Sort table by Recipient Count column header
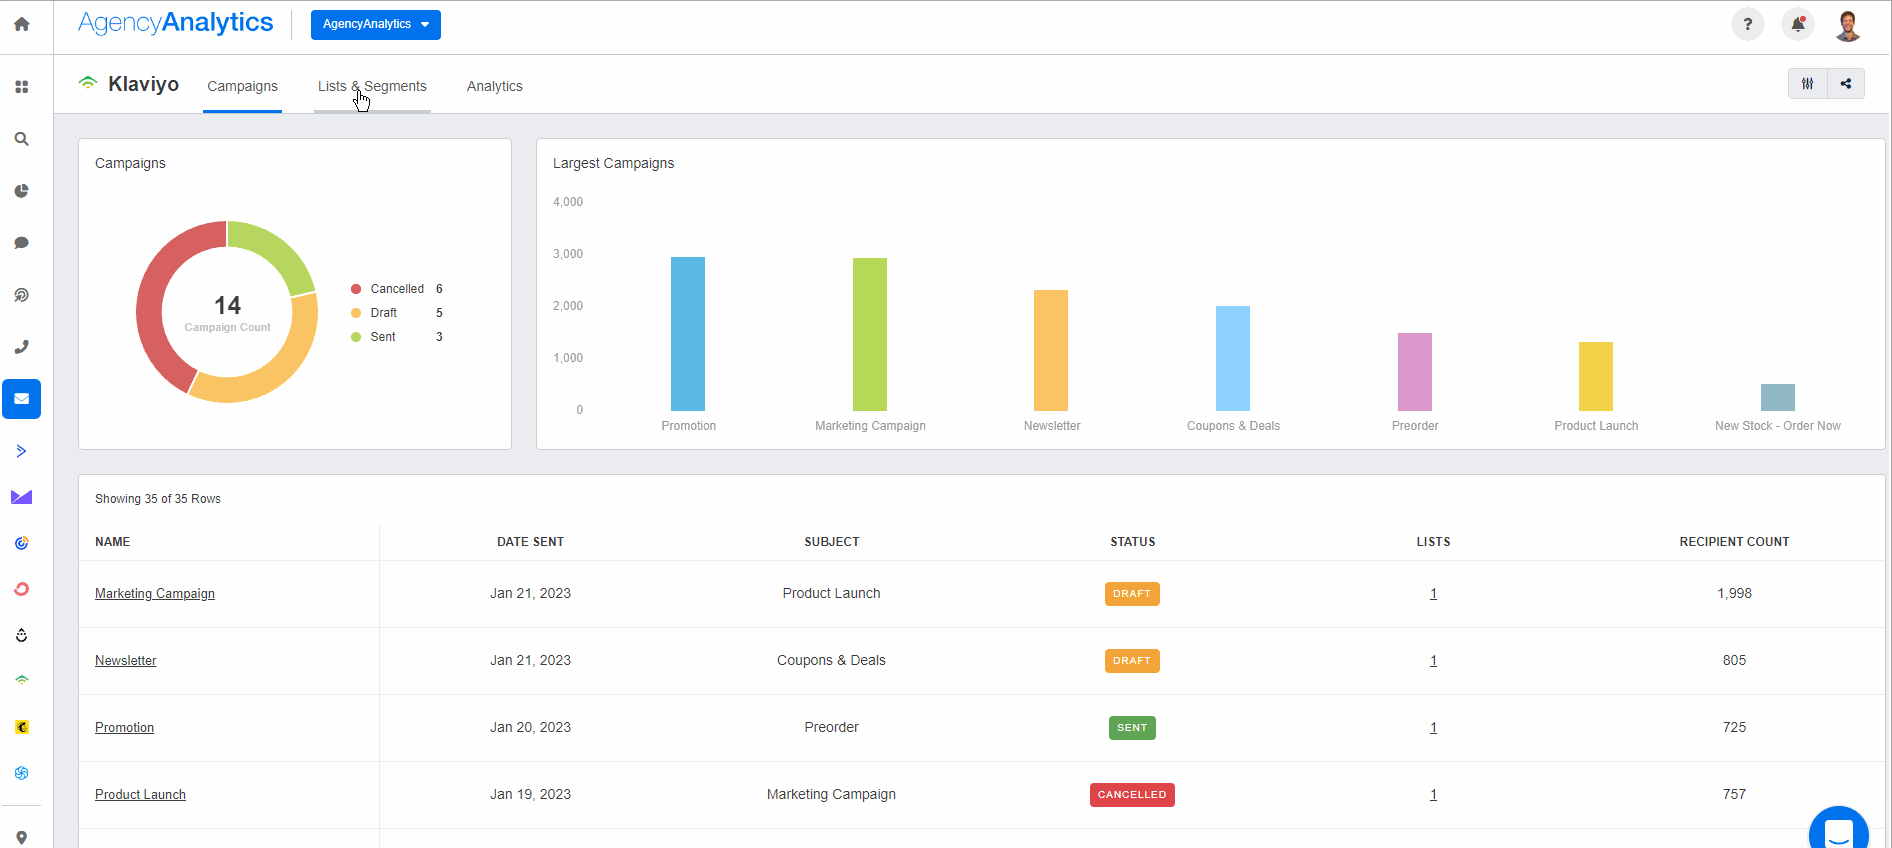1892x848 pixels. point(1734,542)
